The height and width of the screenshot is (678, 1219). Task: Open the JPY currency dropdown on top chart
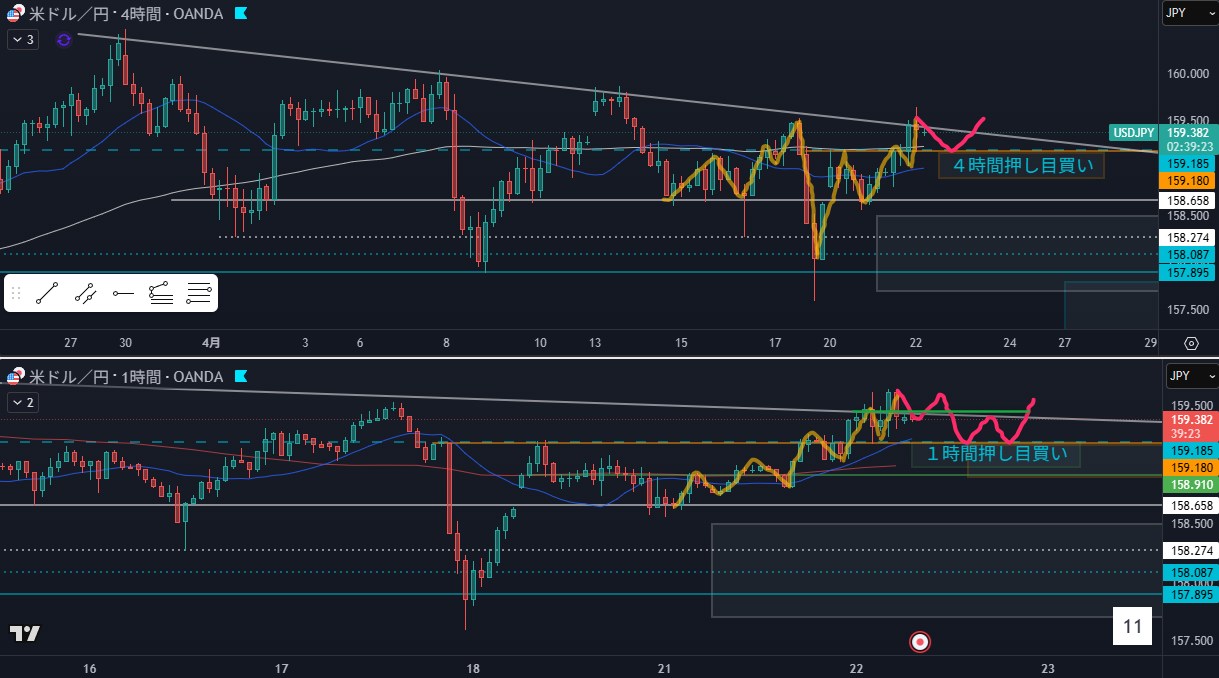(1187, 13)
